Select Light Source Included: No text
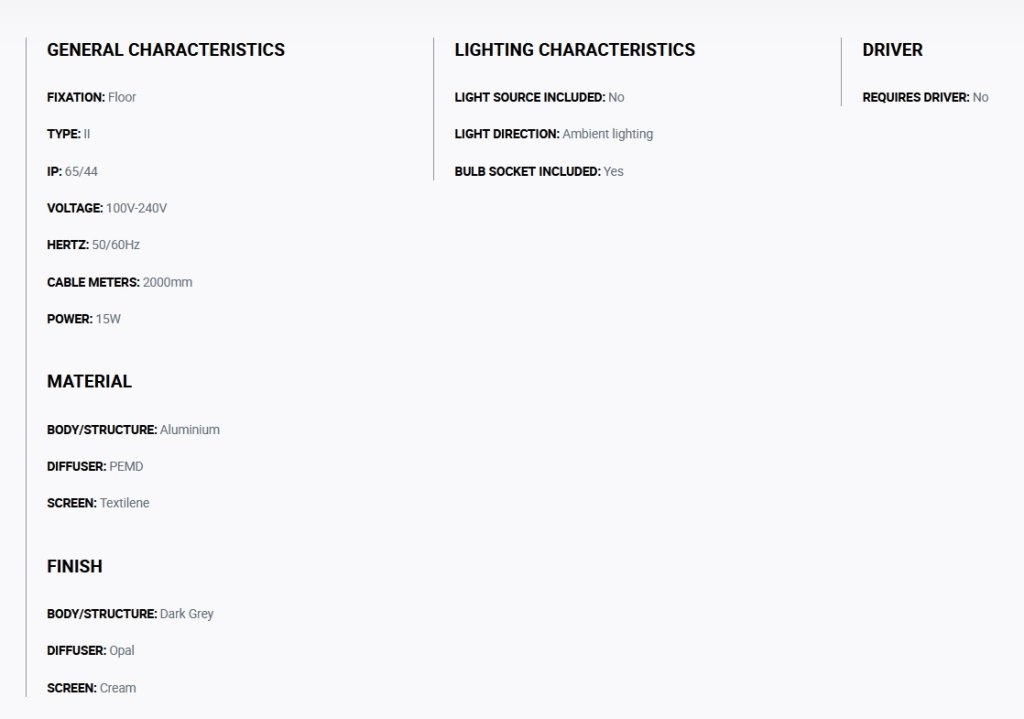The height and width of the screenshot is (719, 1024). click(539, 97)
